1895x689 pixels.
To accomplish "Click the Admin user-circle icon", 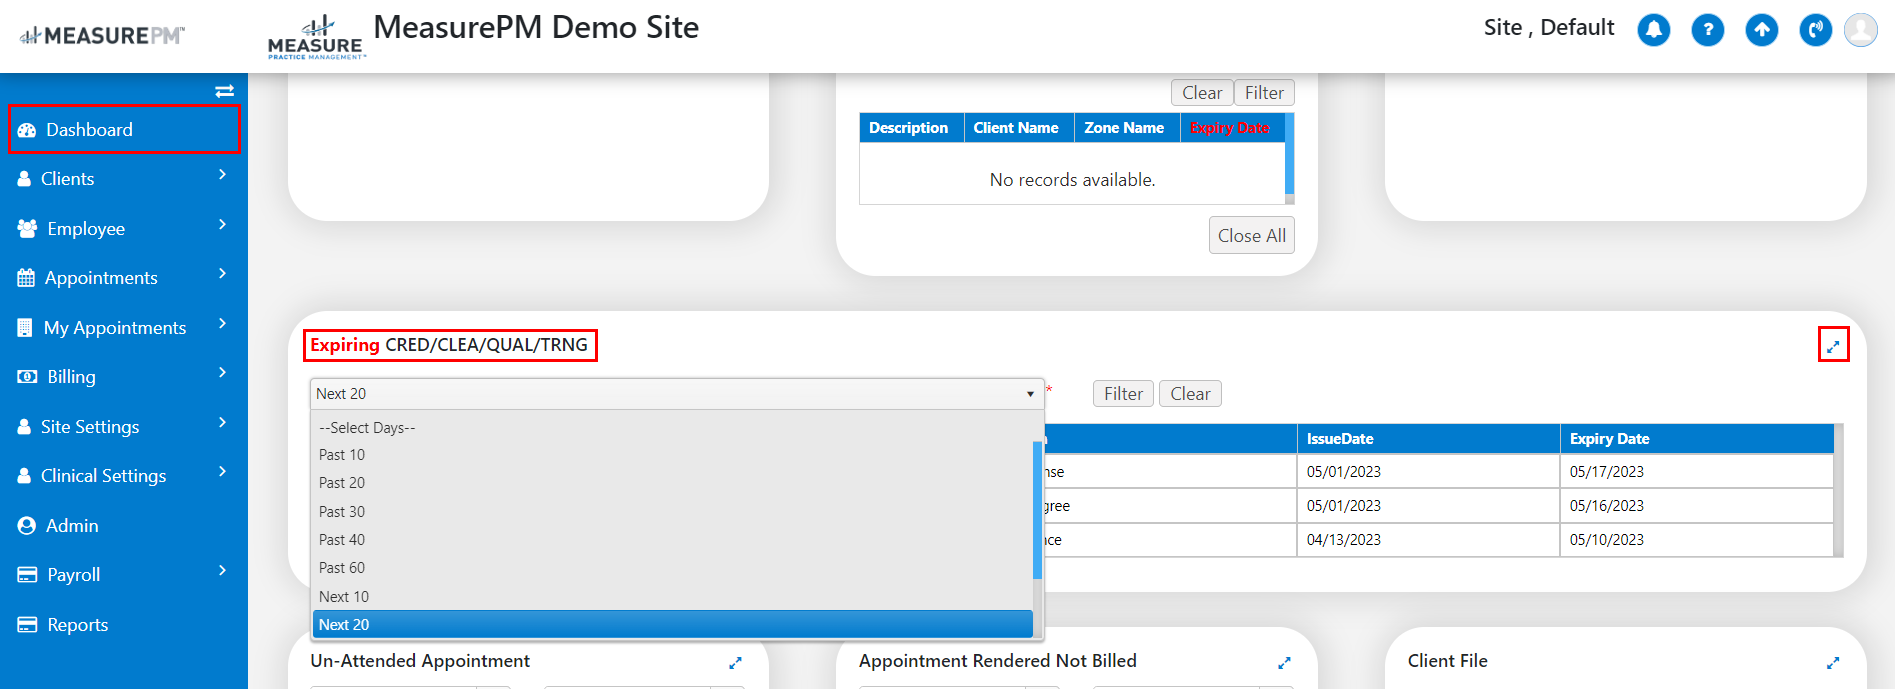I will (x=26, y=526).
